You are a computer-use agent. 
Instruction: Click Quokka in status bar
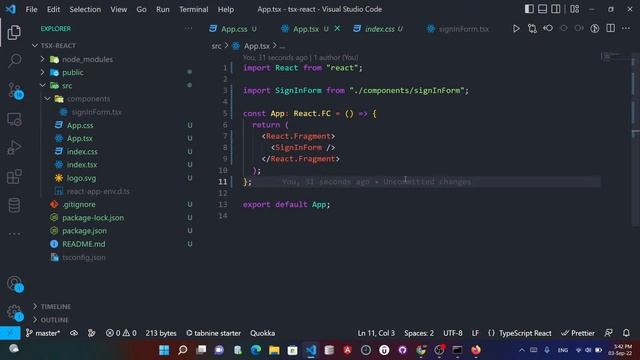[x=262, y=333]
